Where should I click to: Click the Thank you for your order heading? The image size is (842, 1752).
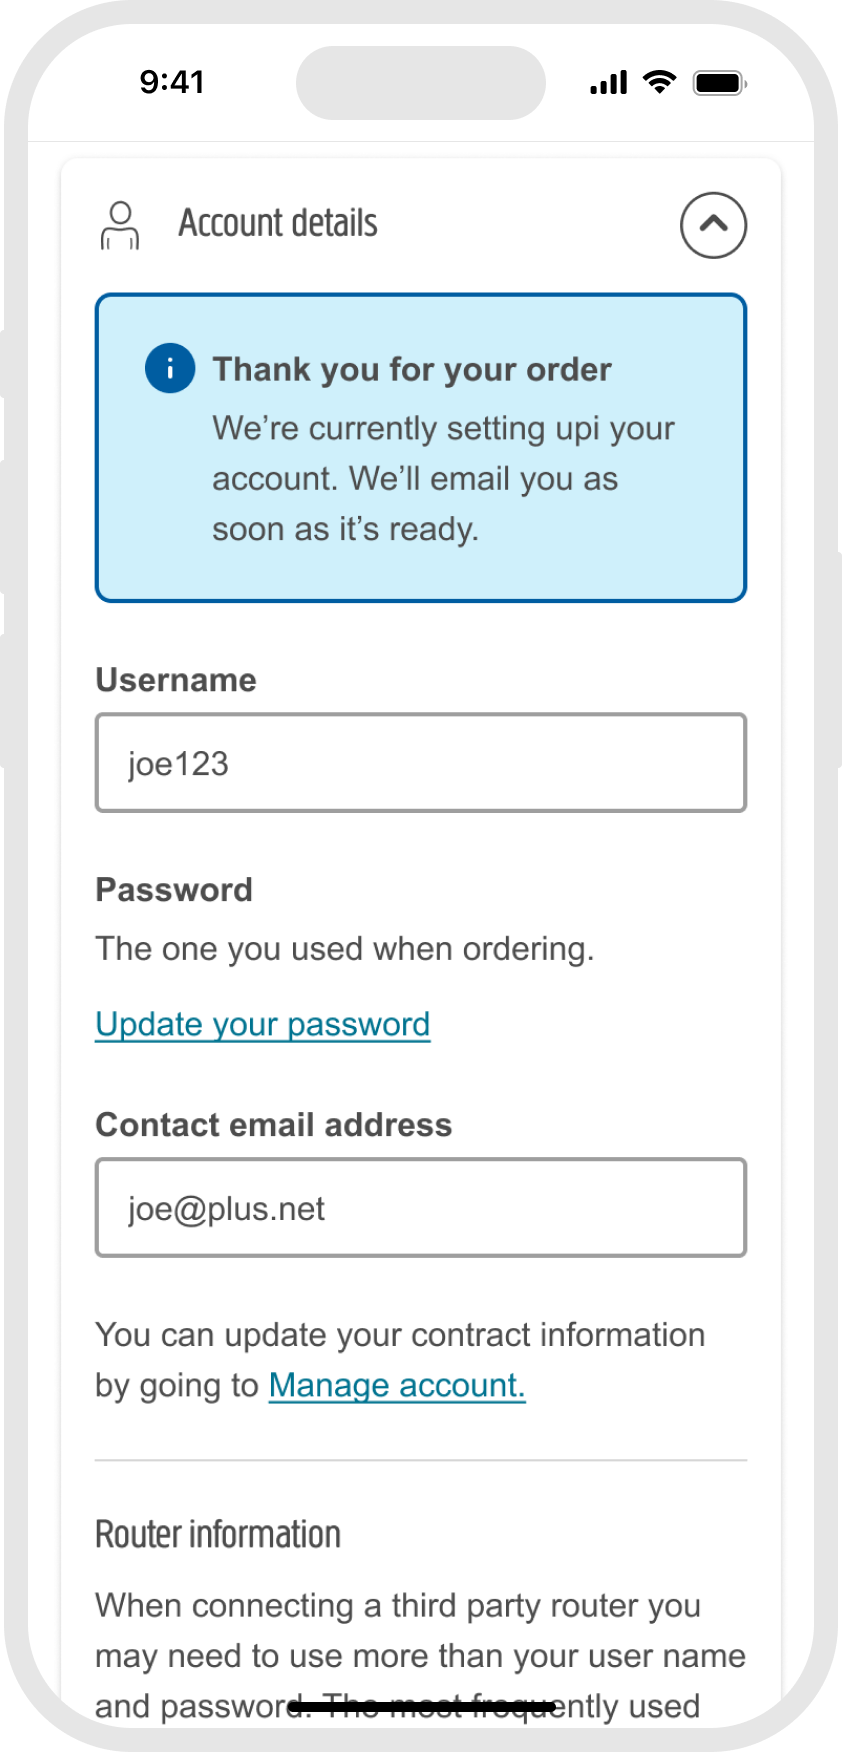(x=412, y=369)
